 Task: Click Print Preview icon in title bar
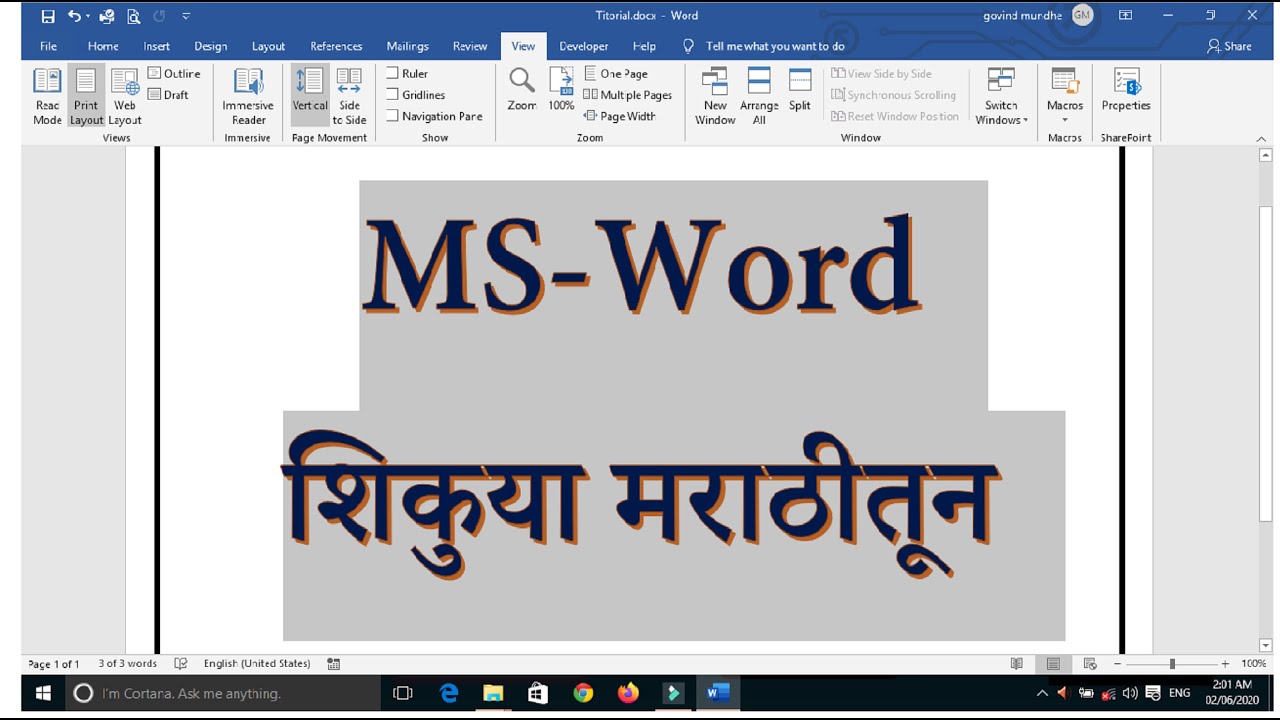[x=133, y=16]
